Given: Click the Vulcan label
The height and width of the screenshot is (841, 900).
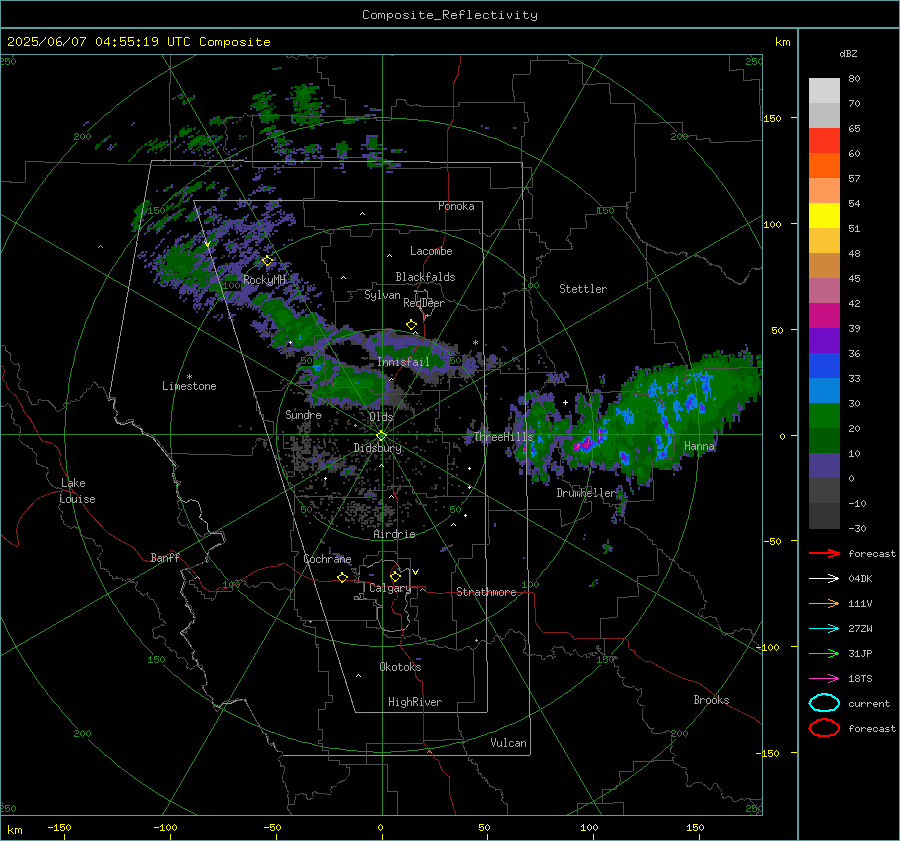Looking at the screenshot, I should click(x=509, y=743).
